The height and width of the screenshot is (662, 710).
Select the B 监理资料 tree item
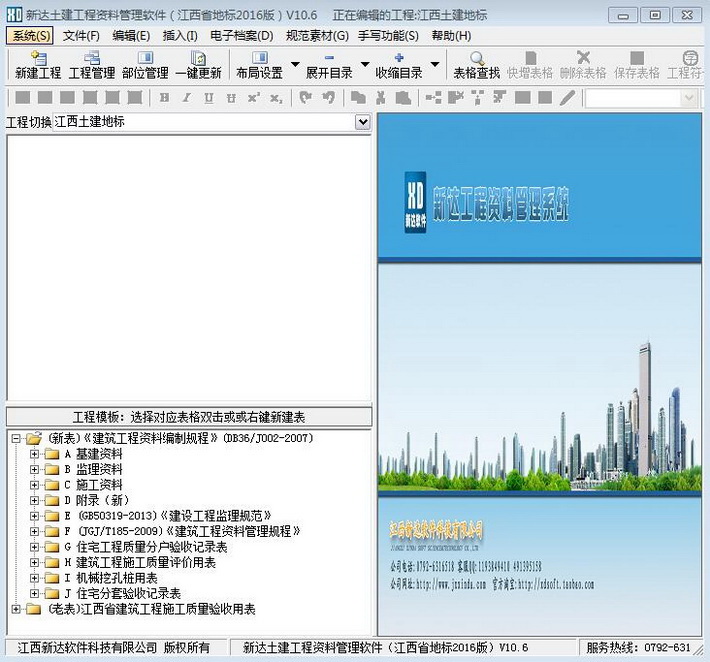click(x=92, y=469)
